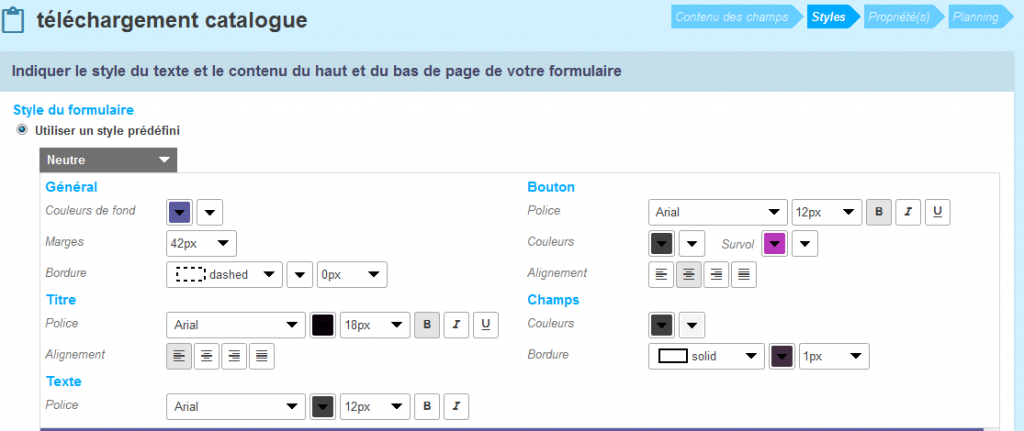
Task: Open the second Survol color picker
Action: [805, 244]
